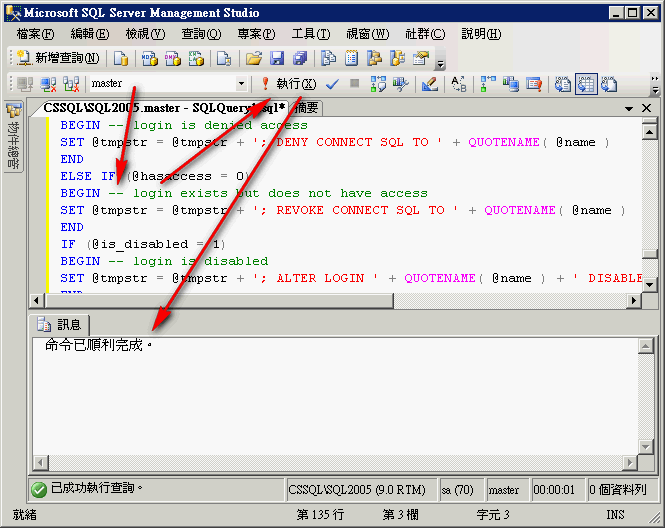Click editor vertical scrollbar up arrow

650,132
